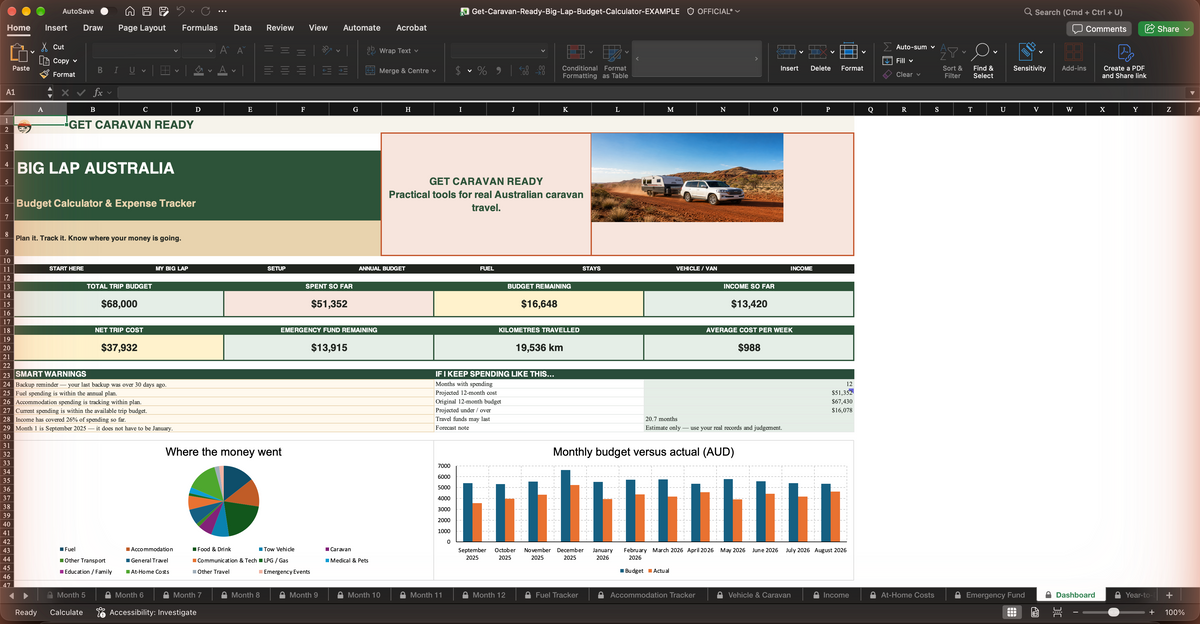1200x624 pixels.
Task: Click the font colour A swatch
Action: (x=224, y=71)
